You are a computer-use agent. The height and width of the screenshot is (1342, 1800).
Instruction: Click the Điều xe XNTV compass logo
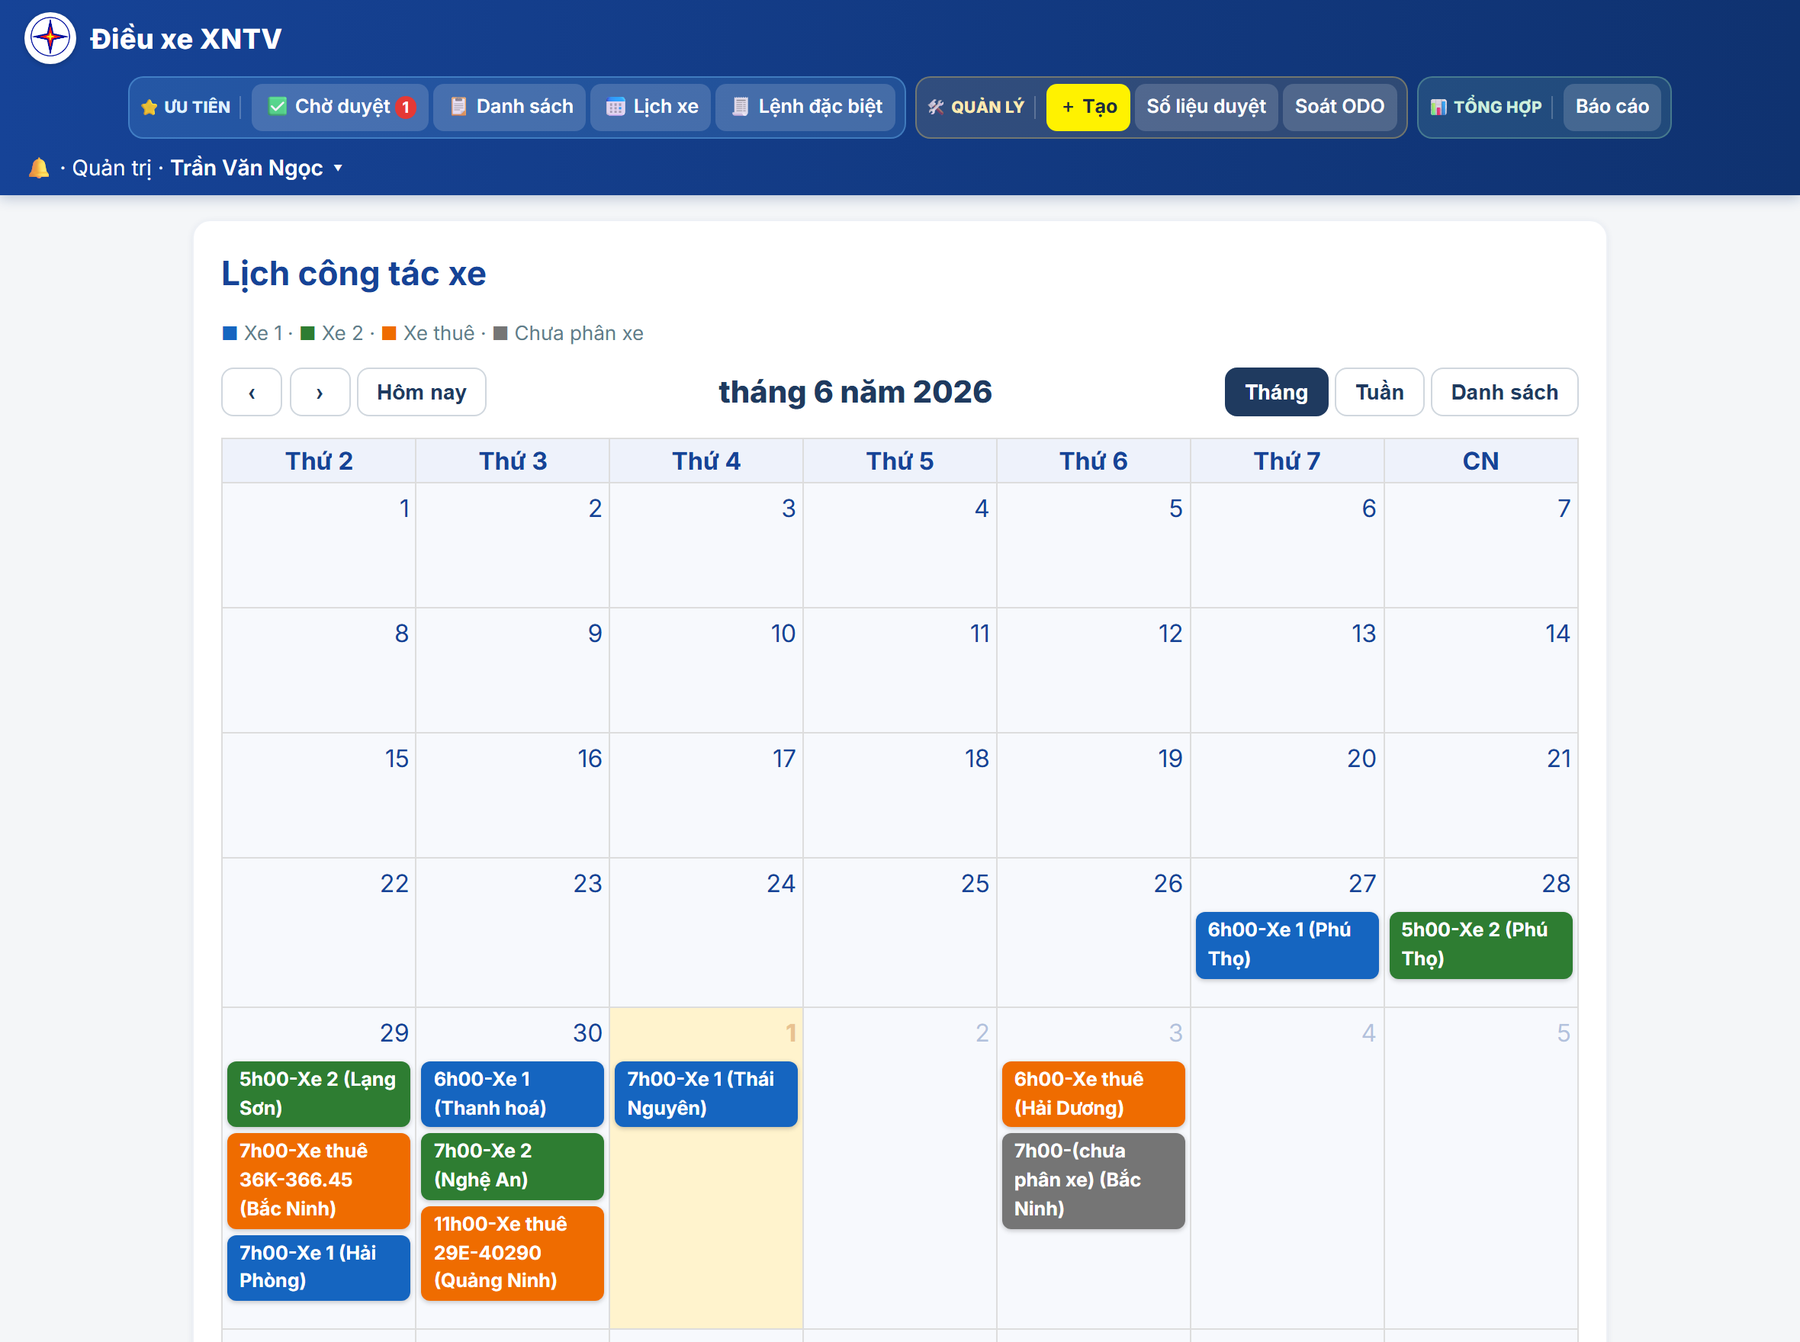(x=50, y=38)
